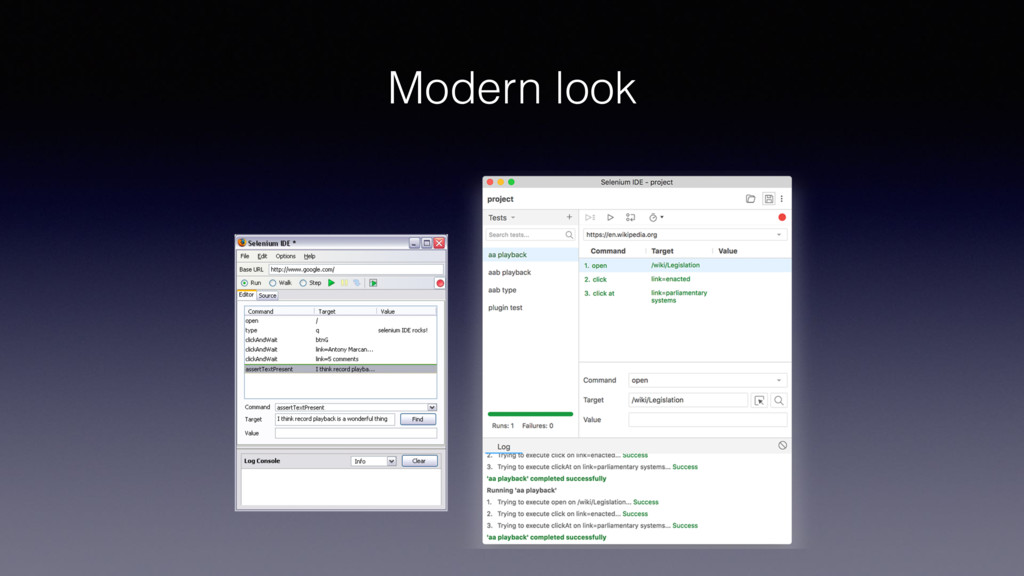This screenshot has height=576, width=1024.
Task: Open the Options menu in old Selenium IDE
Action: click(285, 256)
